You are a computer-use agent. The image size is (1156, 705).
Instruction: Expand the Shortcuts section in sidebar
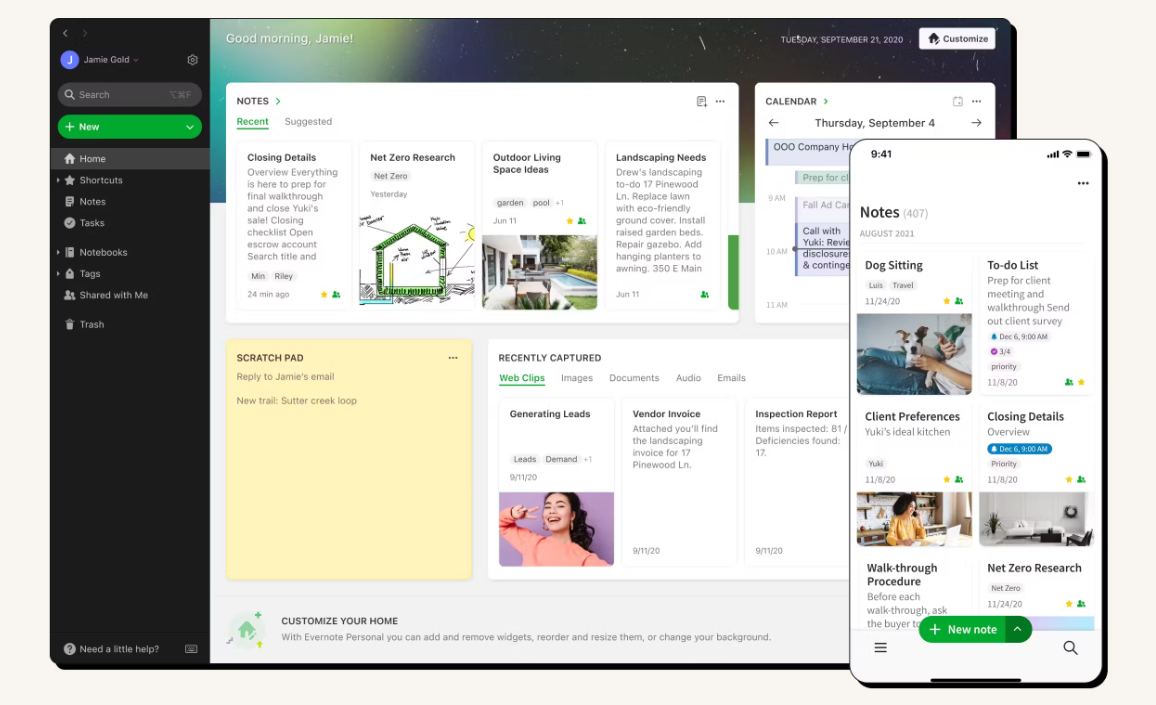[58, 181]
